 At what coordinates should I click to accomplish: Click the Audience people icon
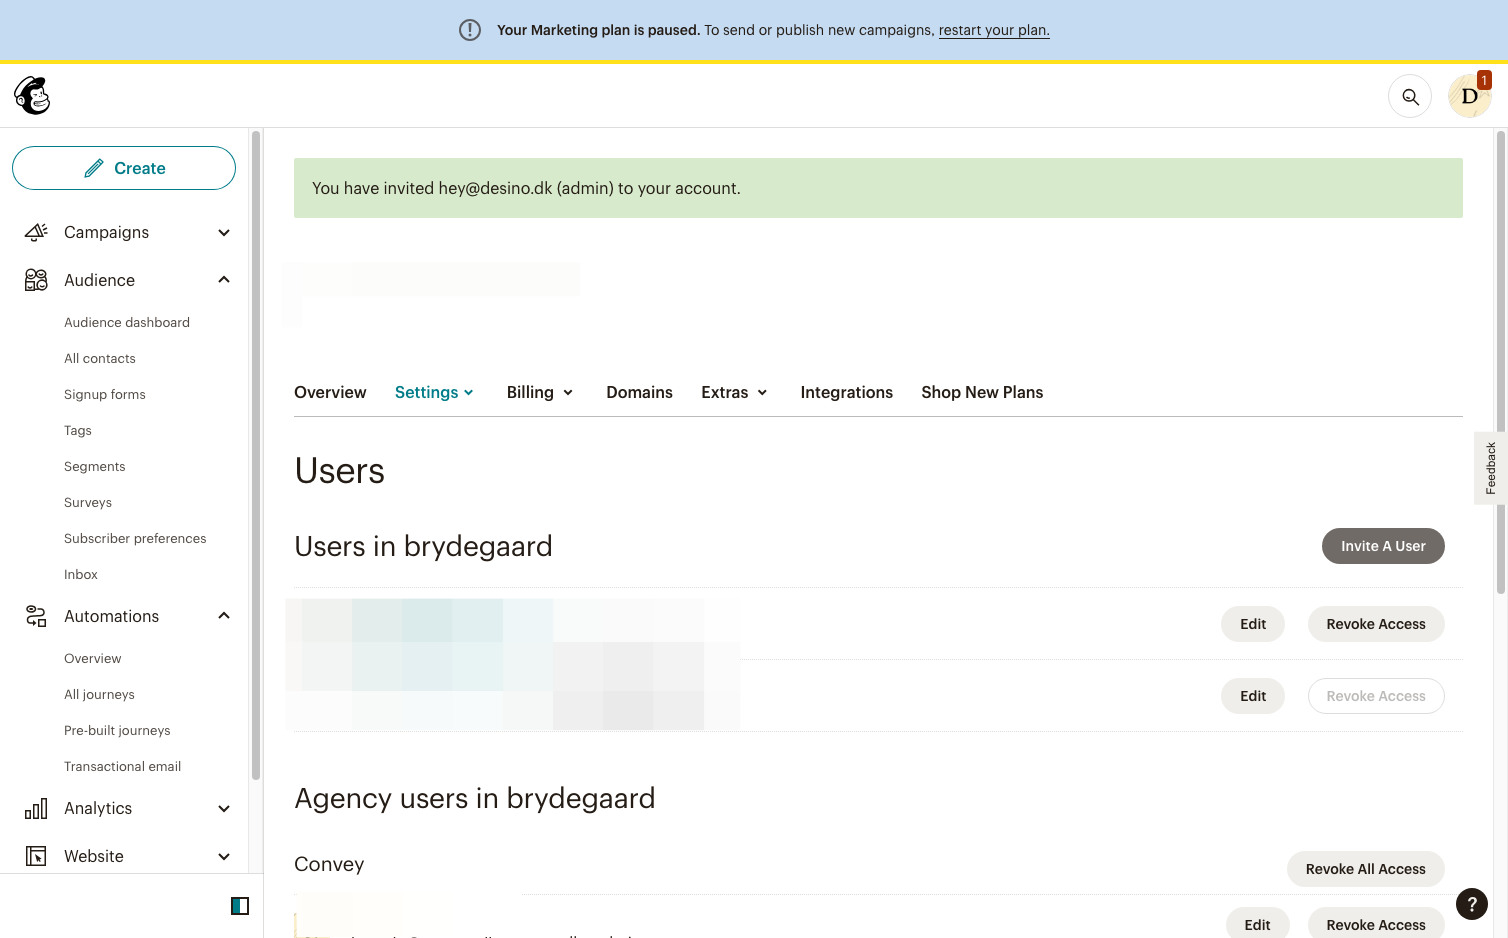pos(36,280)
